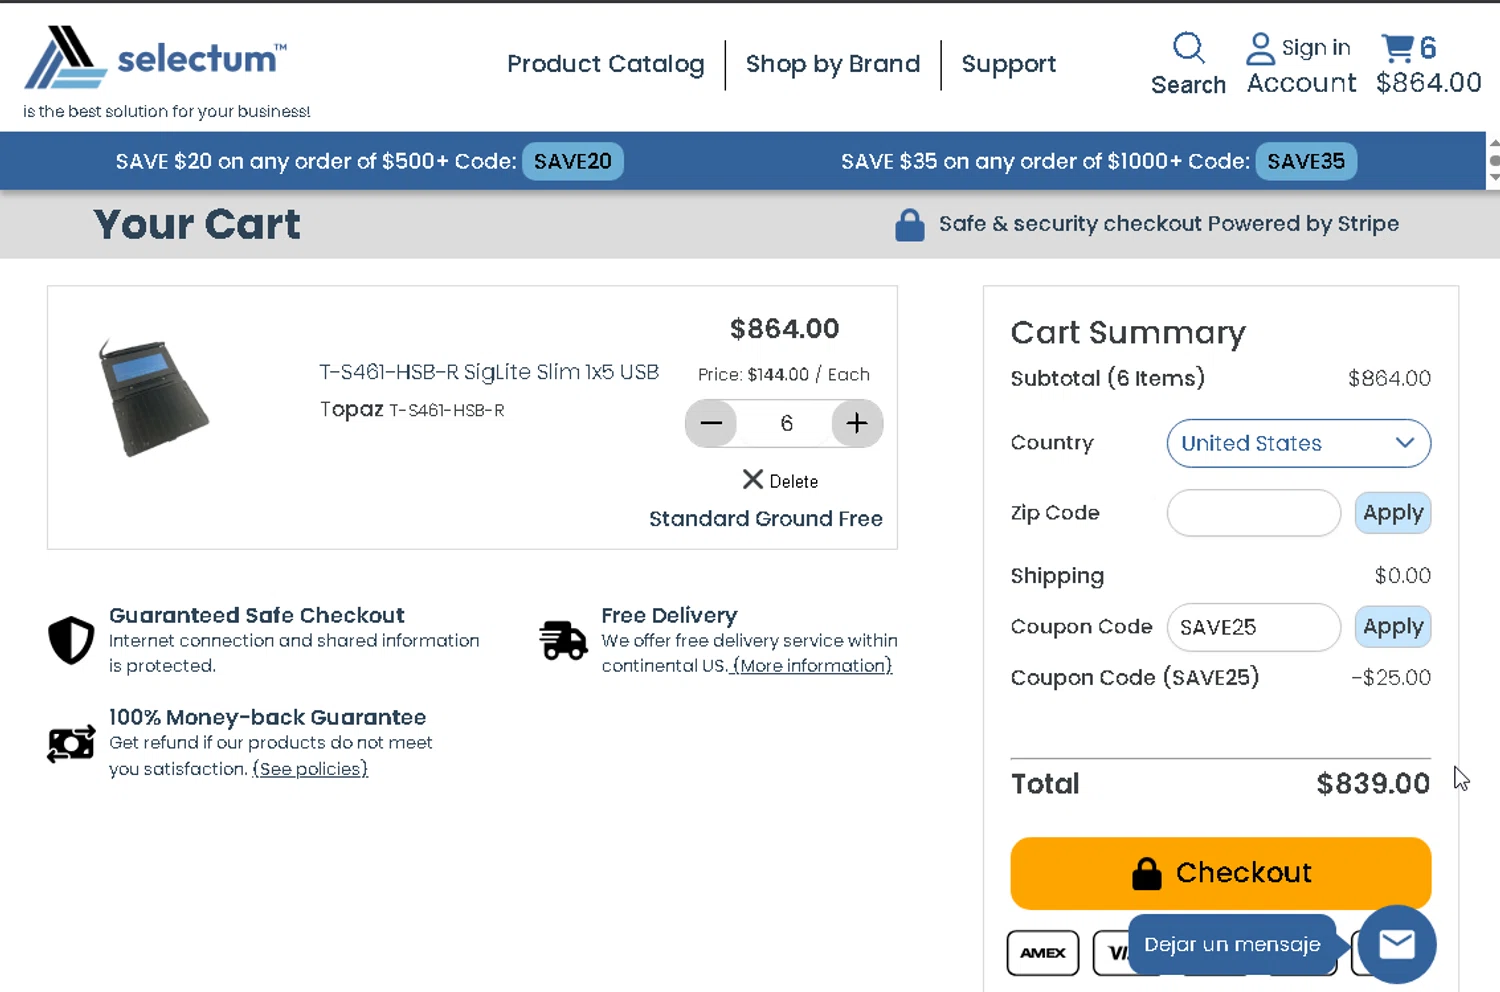Increase quantity with the plus button

pos(857,423)
